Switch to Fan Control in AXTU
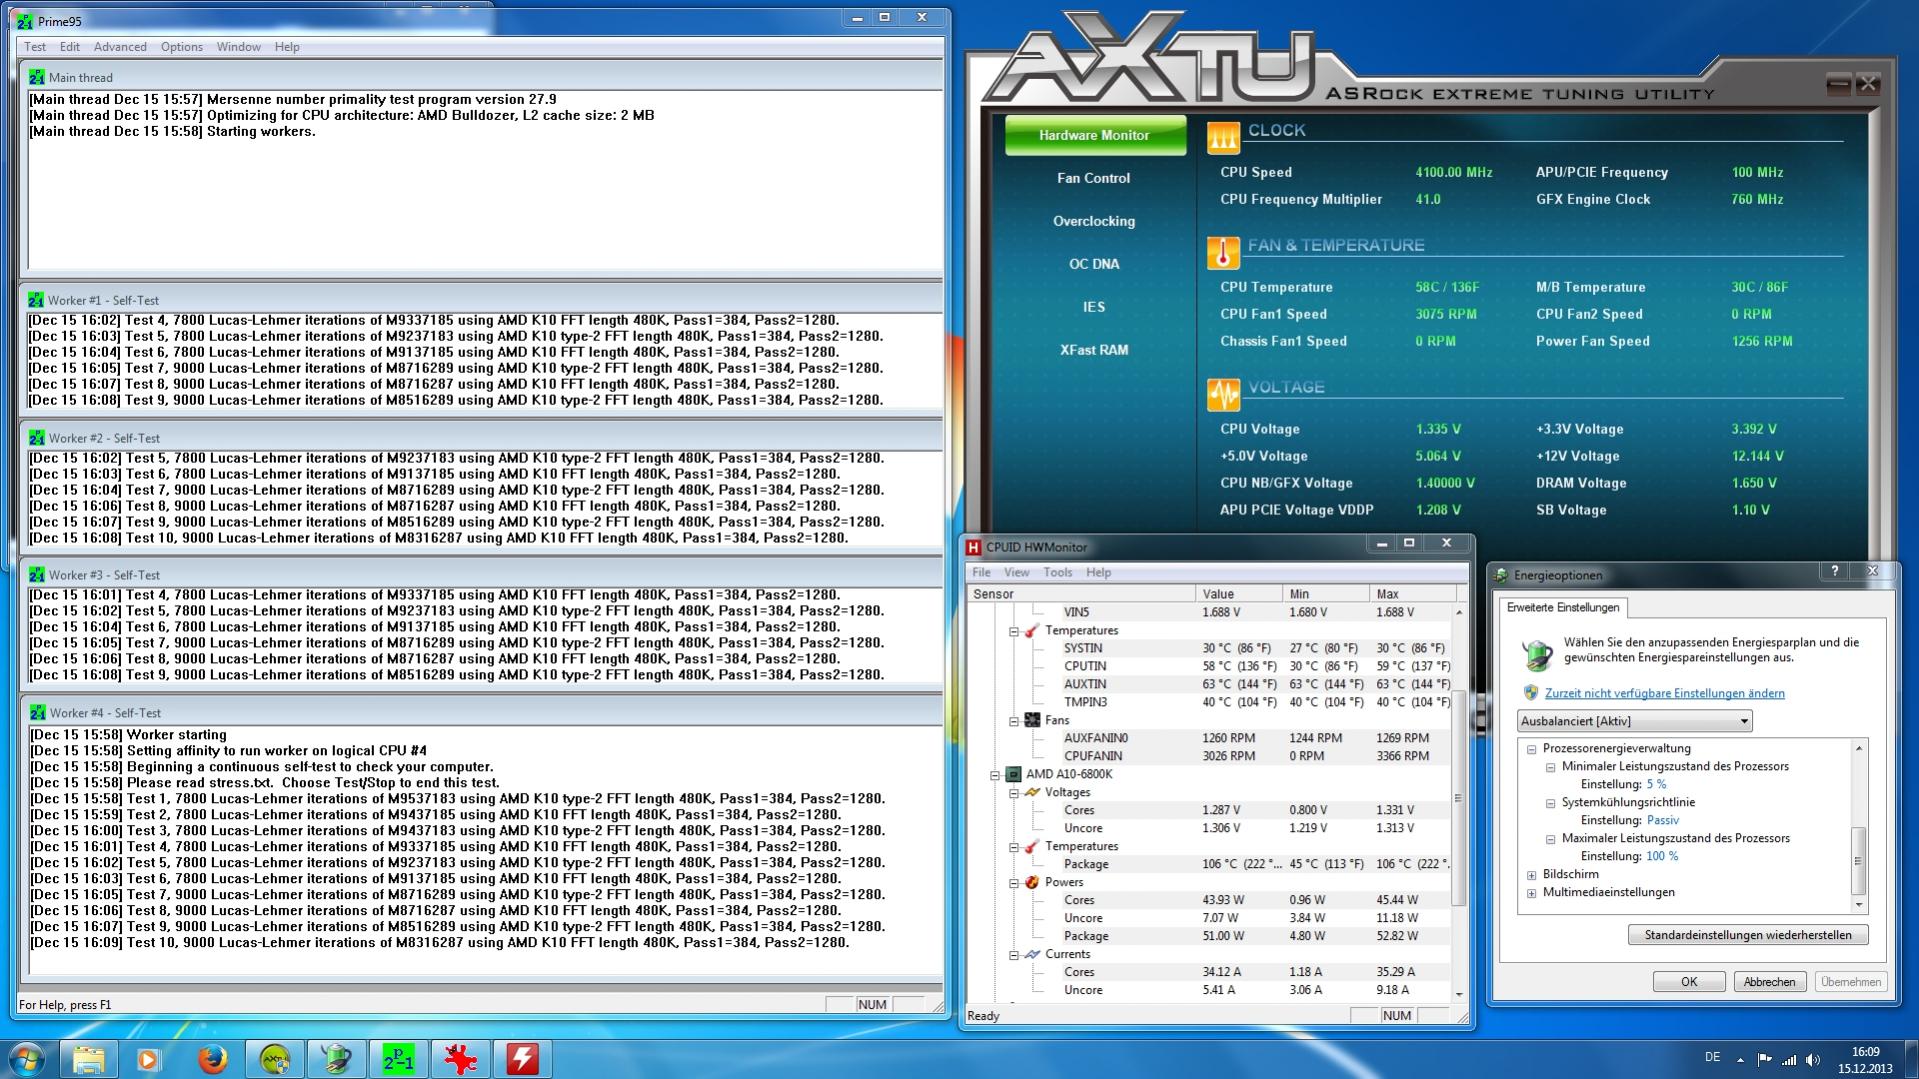 (1093, 178)
